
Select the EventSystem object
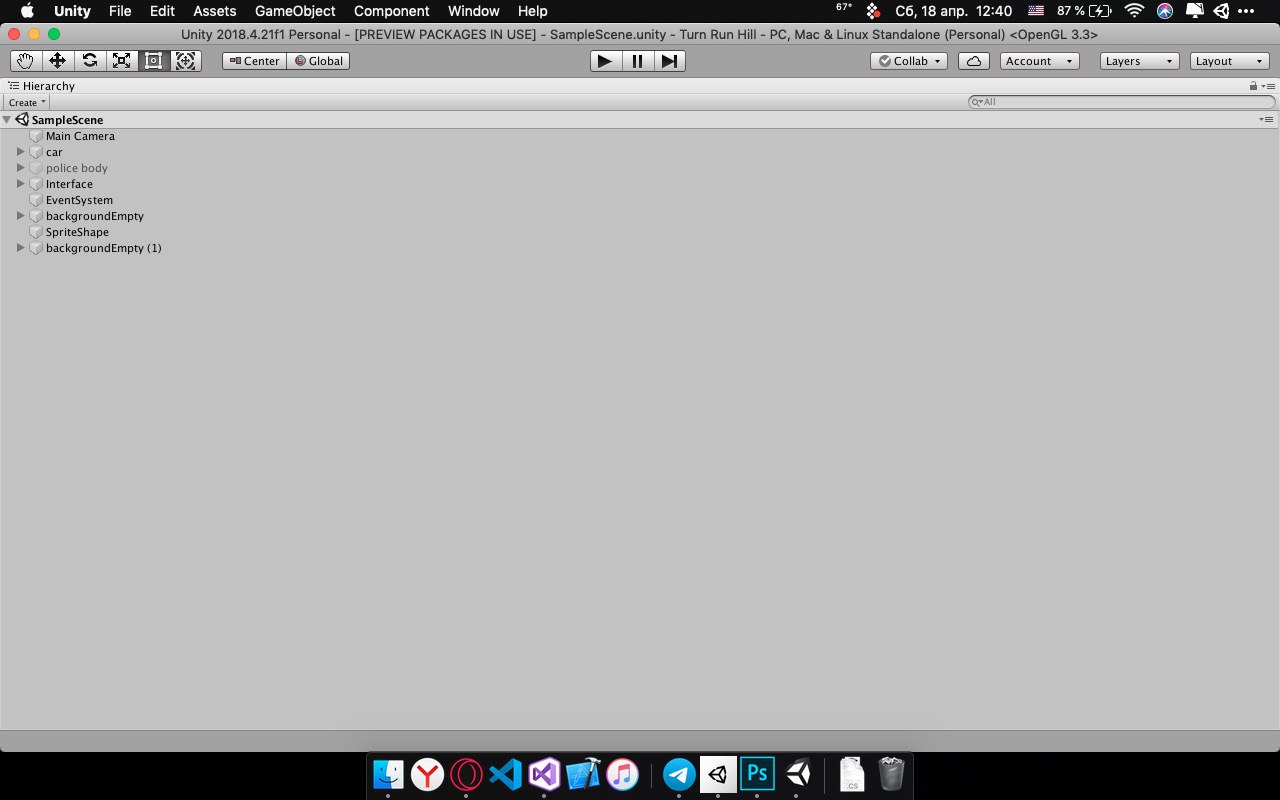[x=79, y=200]
